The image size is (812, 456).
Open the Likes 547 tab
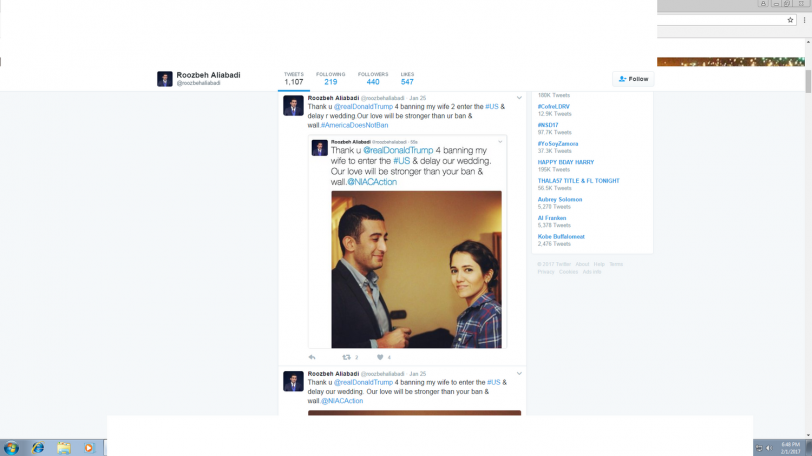point(407,79)
